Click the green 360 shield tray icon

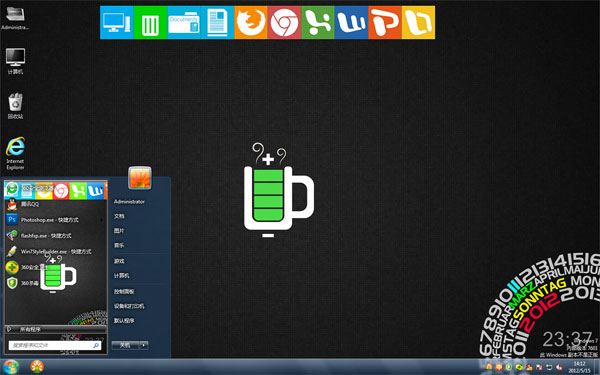509,367
